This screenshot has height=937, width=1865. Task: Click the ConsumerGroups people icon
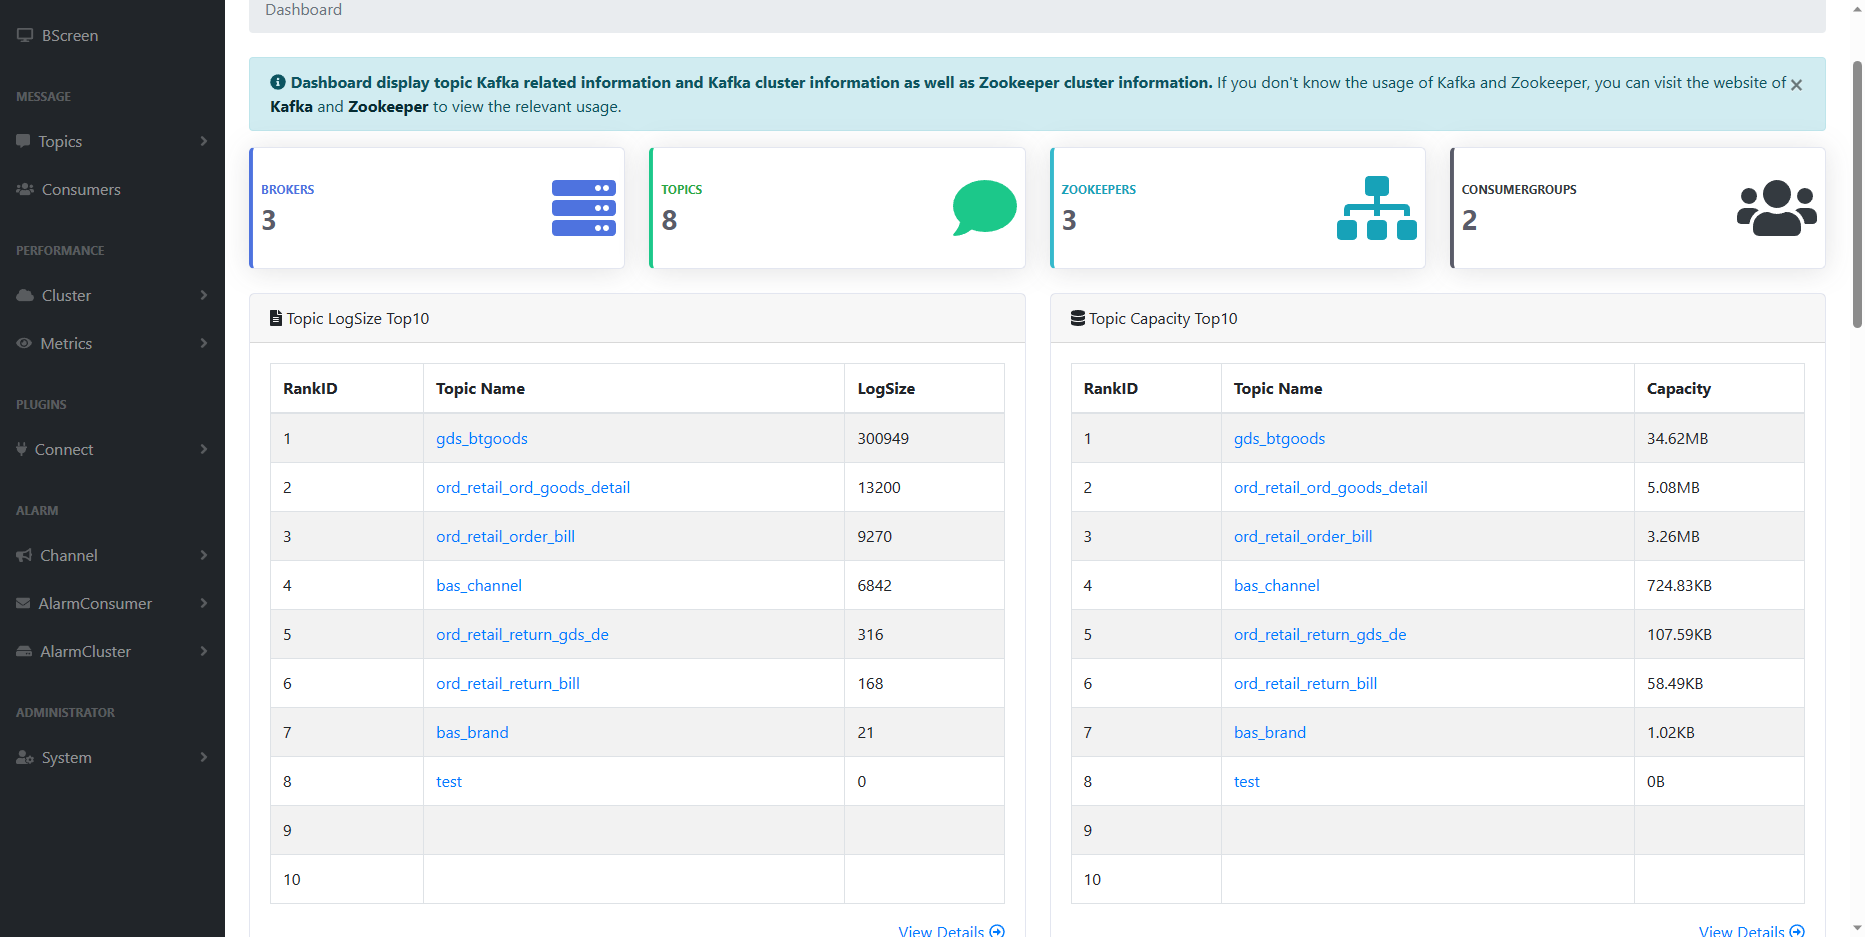pyautogui.click(x=1777, y=208)
